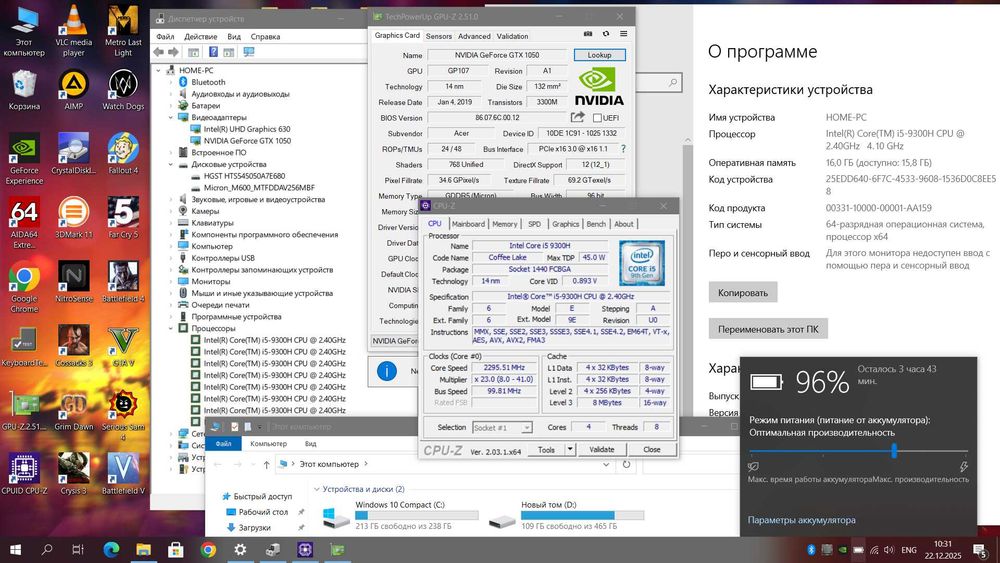Click Переименовать этот ПК button

point(768,329)
